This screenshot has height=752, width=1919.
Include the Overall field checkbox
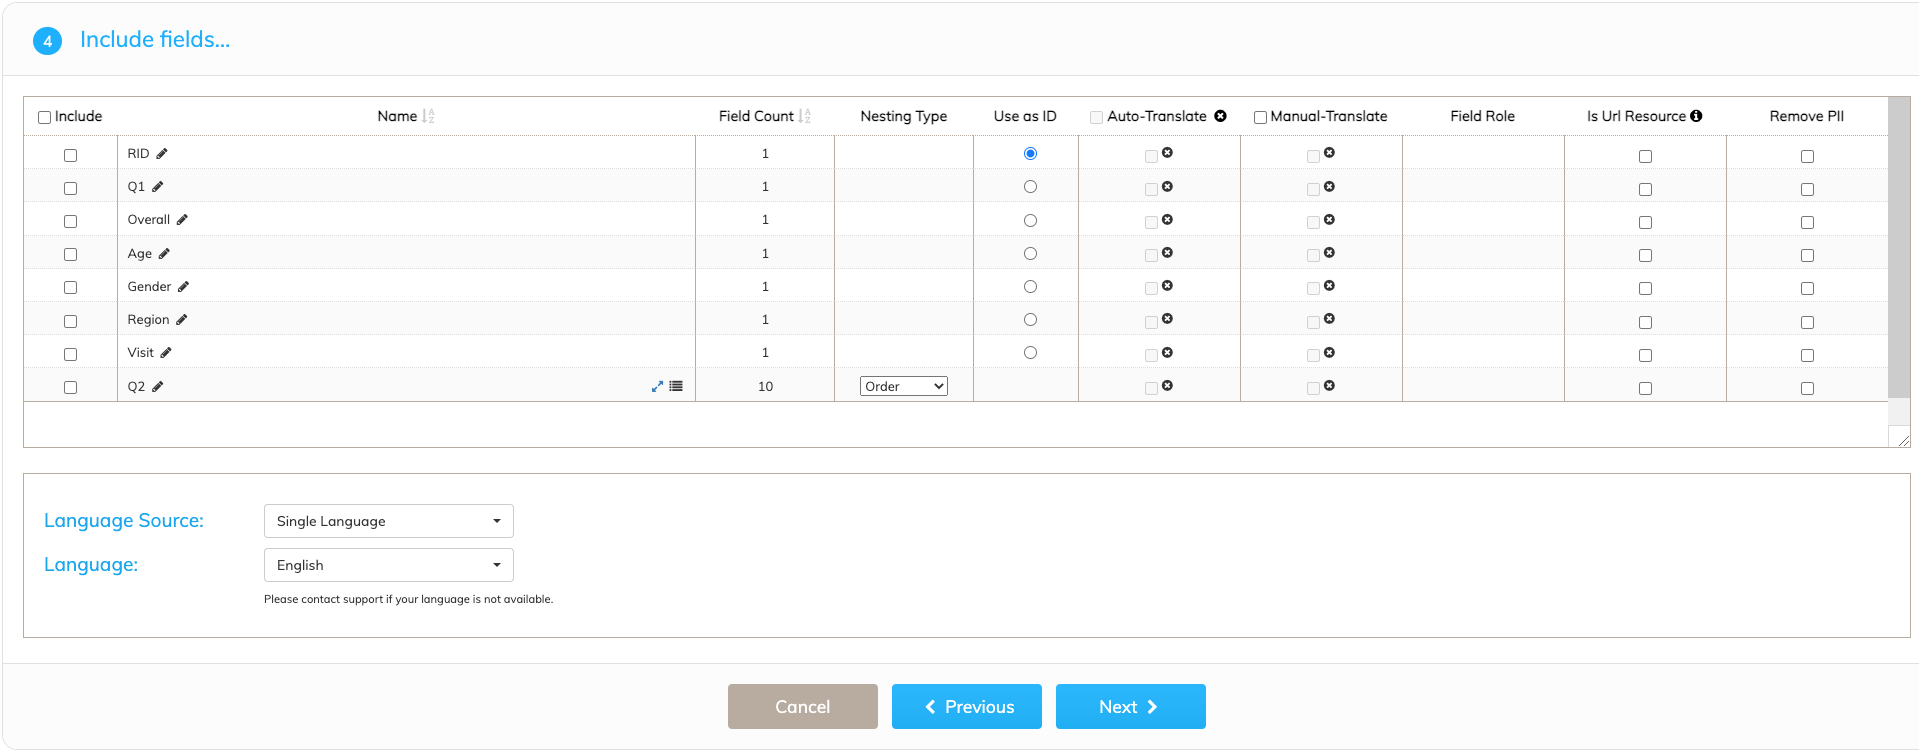point(70,221)
